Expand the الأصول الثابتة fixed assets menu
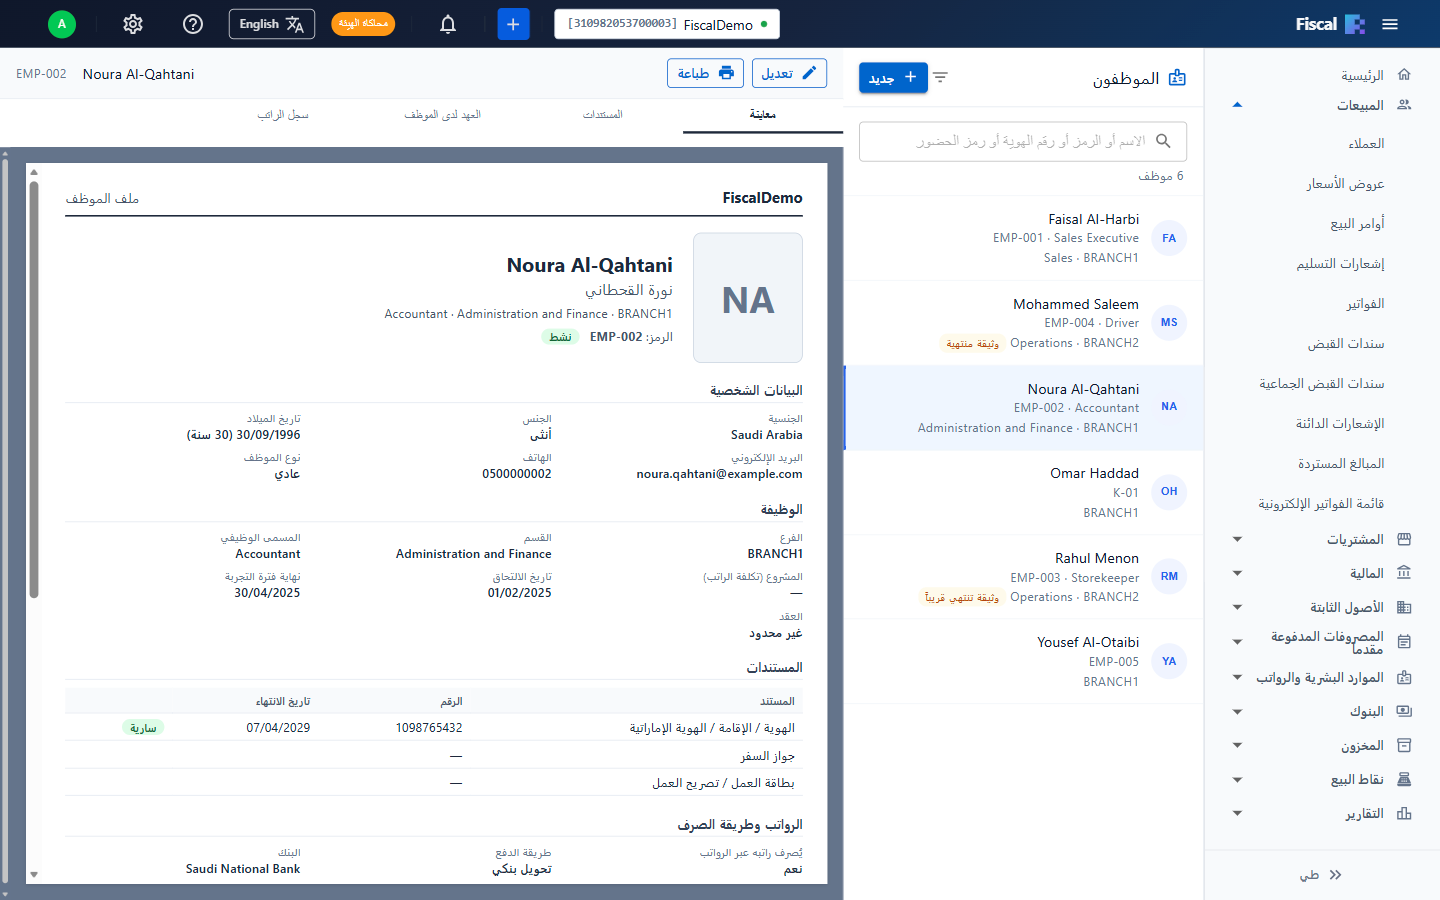Screen dimensions: 1440x900 (x=1237, y=607)
